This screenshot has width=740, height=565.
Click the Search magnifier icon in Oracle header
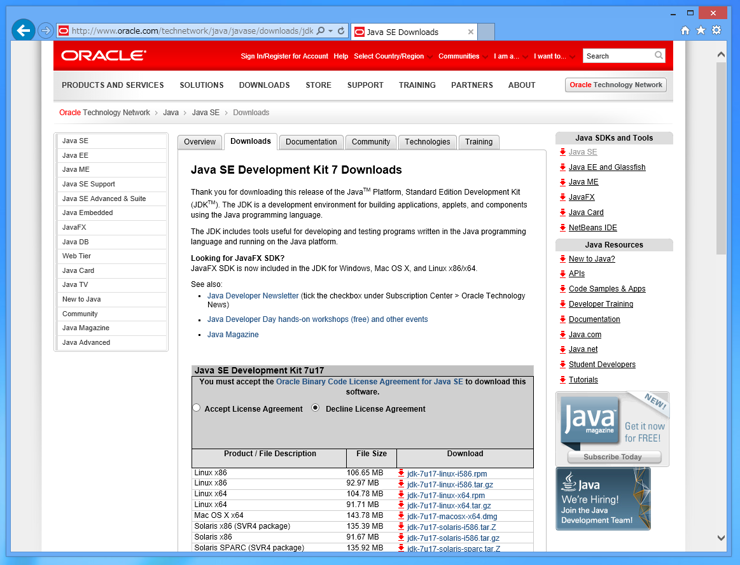[659, 56]
